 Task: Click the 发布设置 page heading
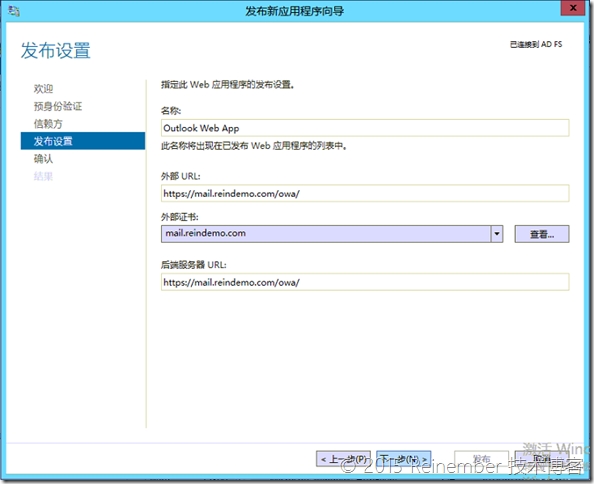pyautogui.click(x=55, y=51)
